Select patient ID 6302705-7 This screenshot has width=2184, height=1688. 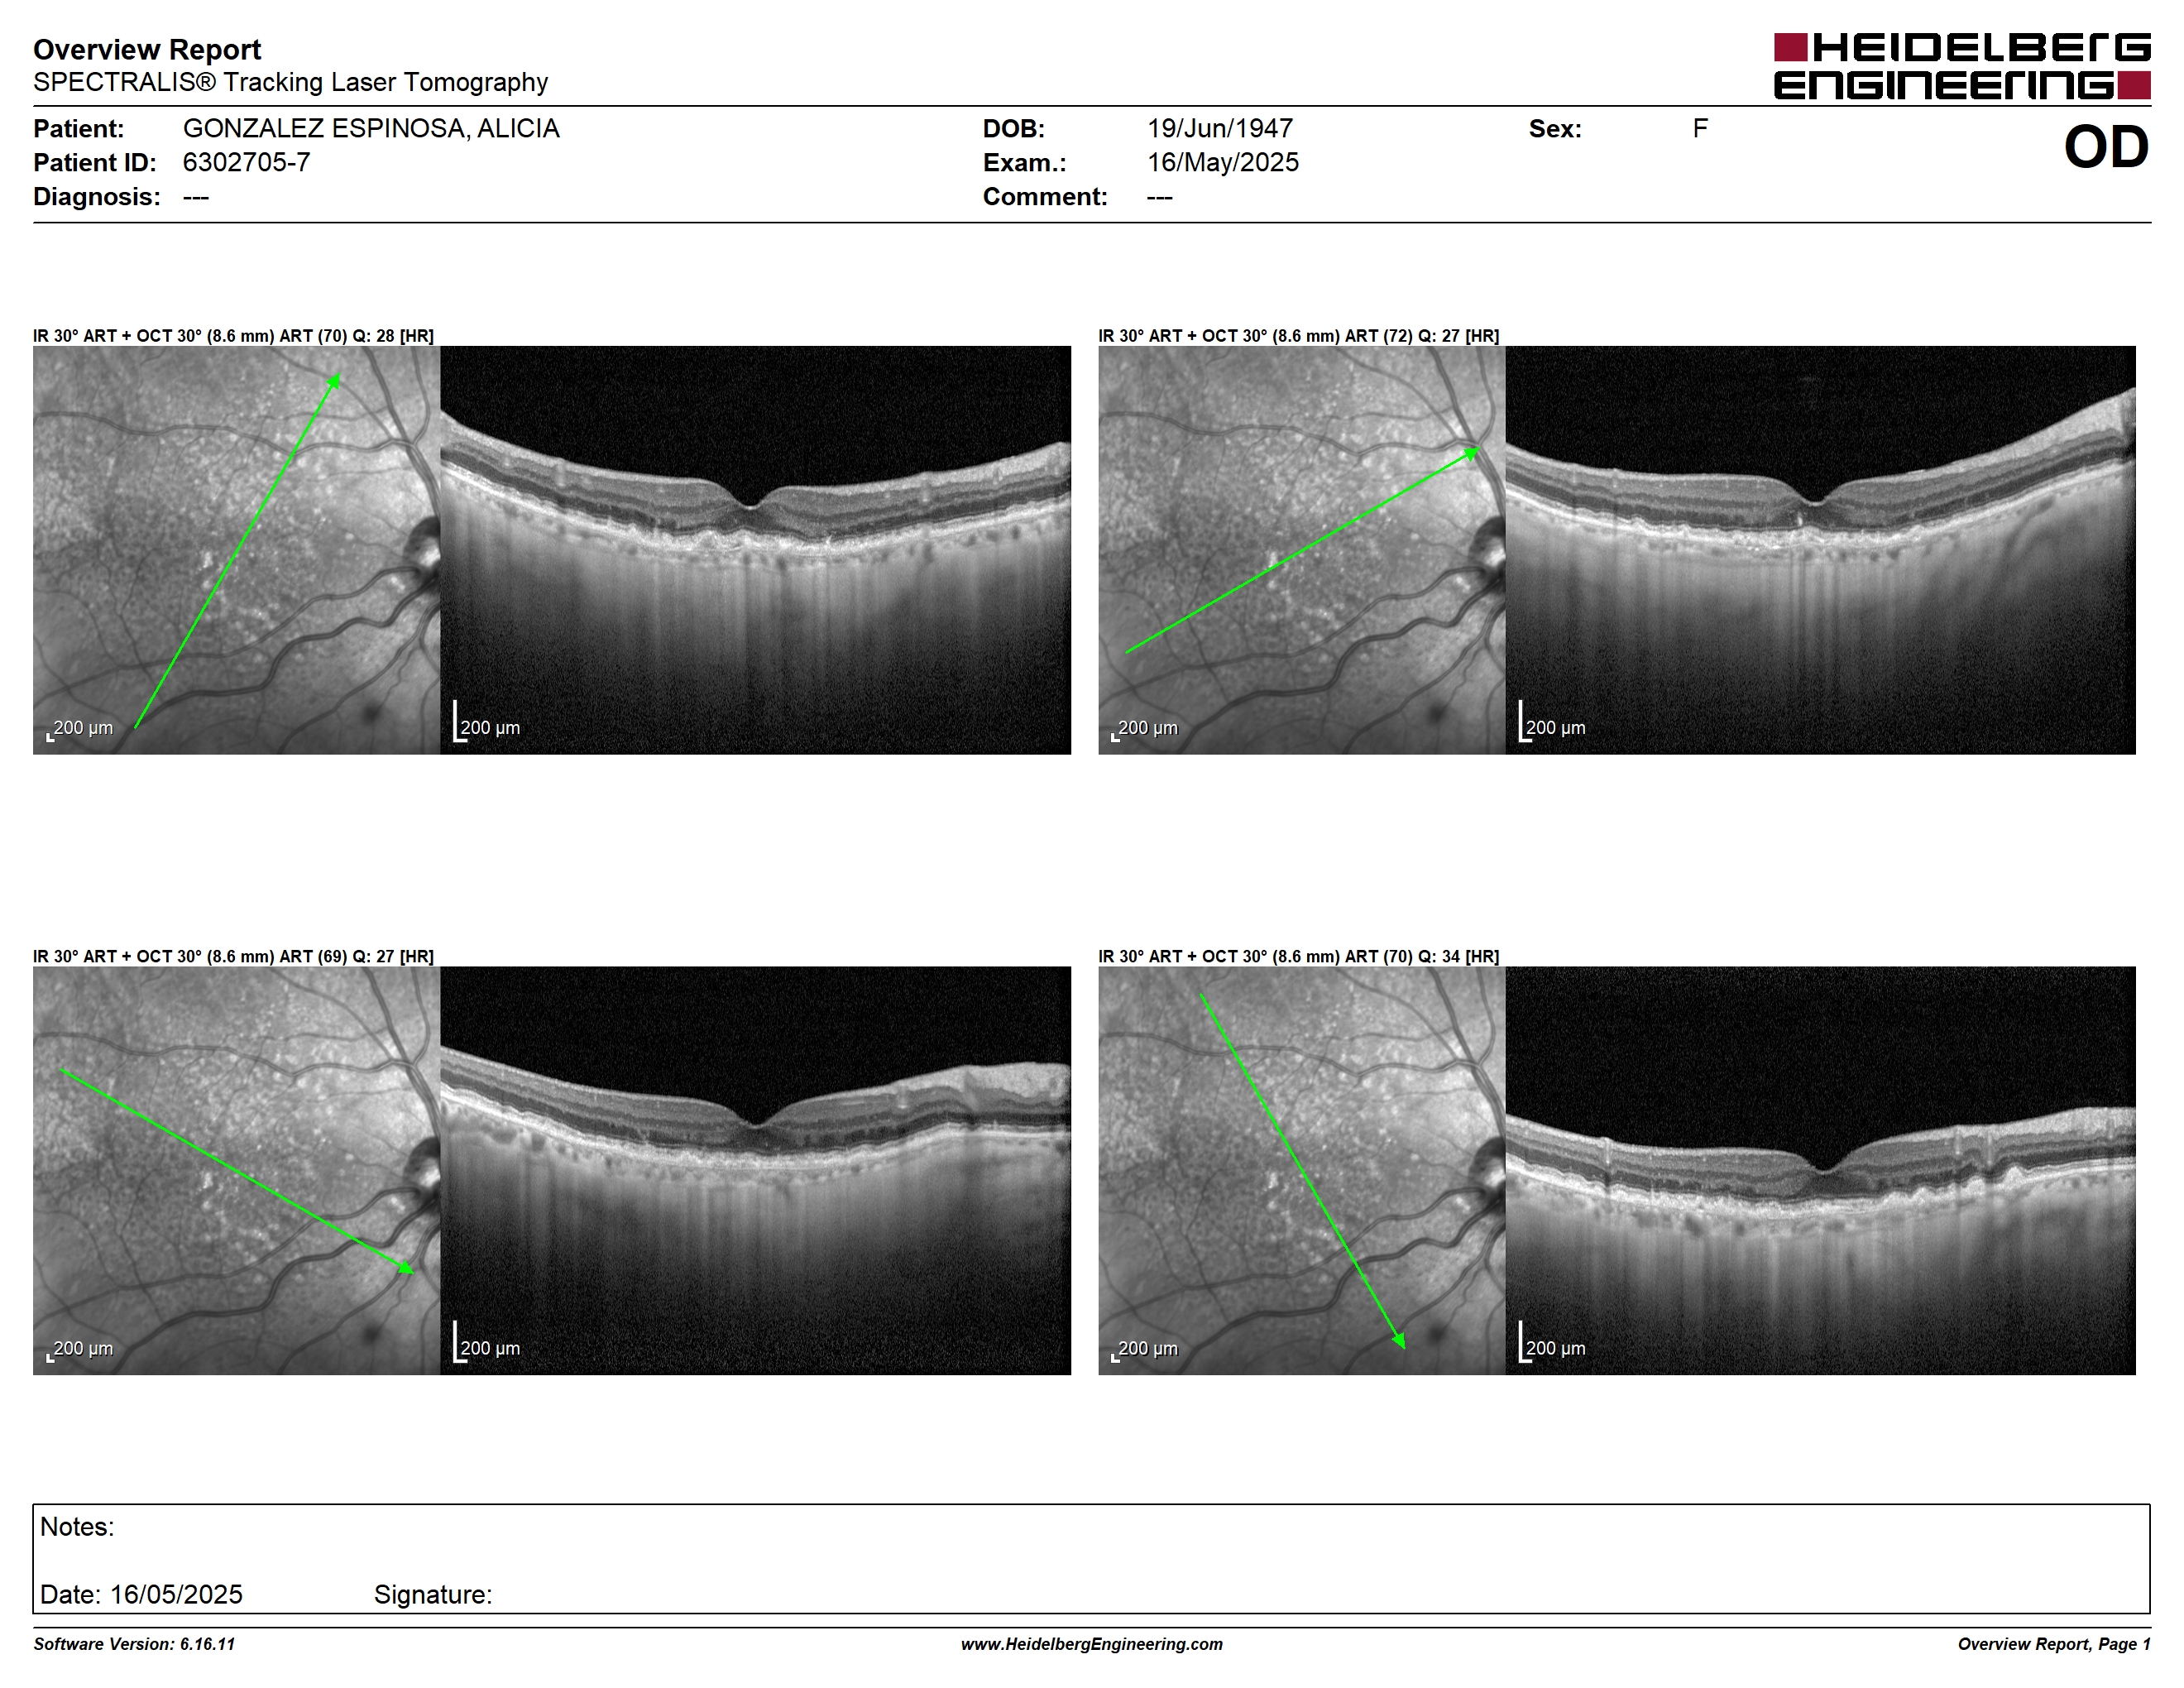[x=246, y=163]
